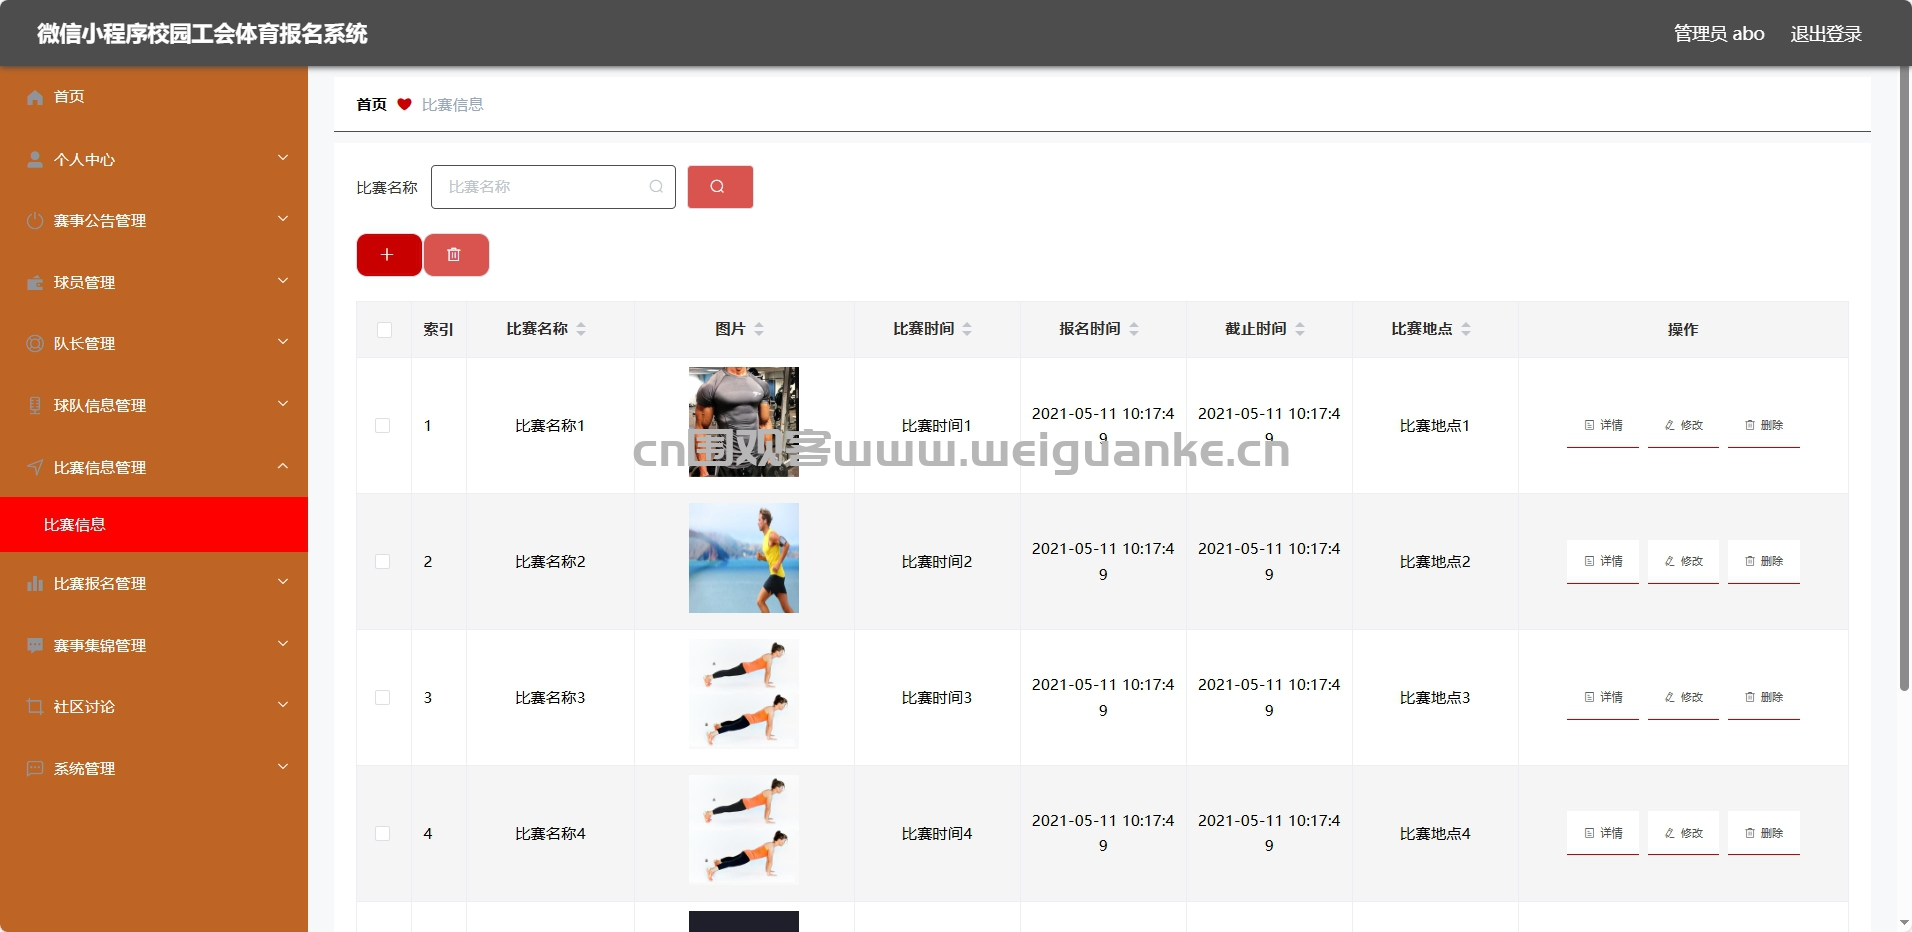Check the checkbox for row 比赛名称3
This screenshot has width=1912, height=932.
pos(383,698)
